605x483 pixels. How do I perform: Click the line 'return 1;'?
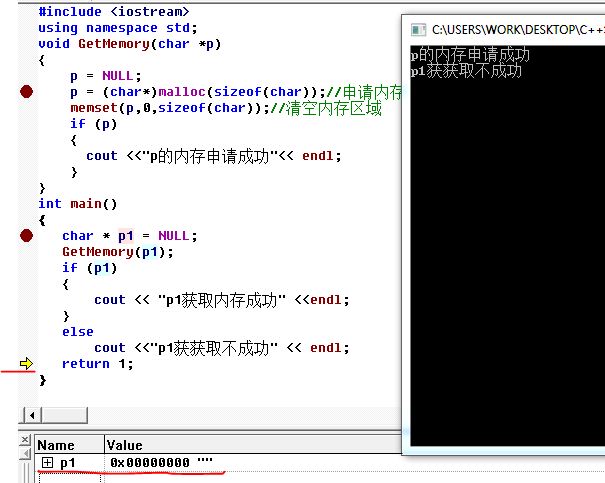coord(98,364)
